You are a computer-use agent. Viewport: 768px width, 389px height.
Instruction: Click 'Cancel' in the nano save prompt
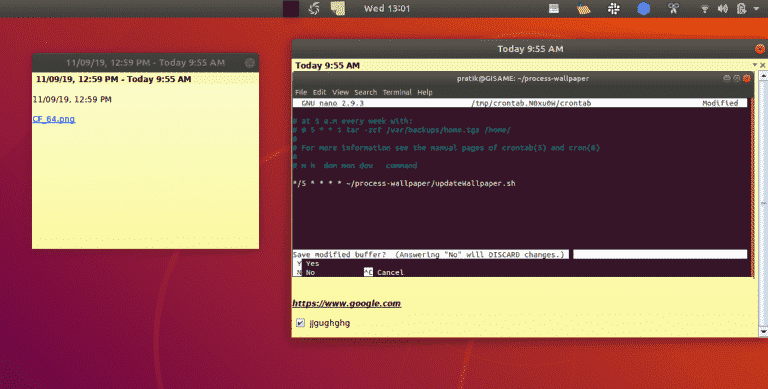(390, 272)
